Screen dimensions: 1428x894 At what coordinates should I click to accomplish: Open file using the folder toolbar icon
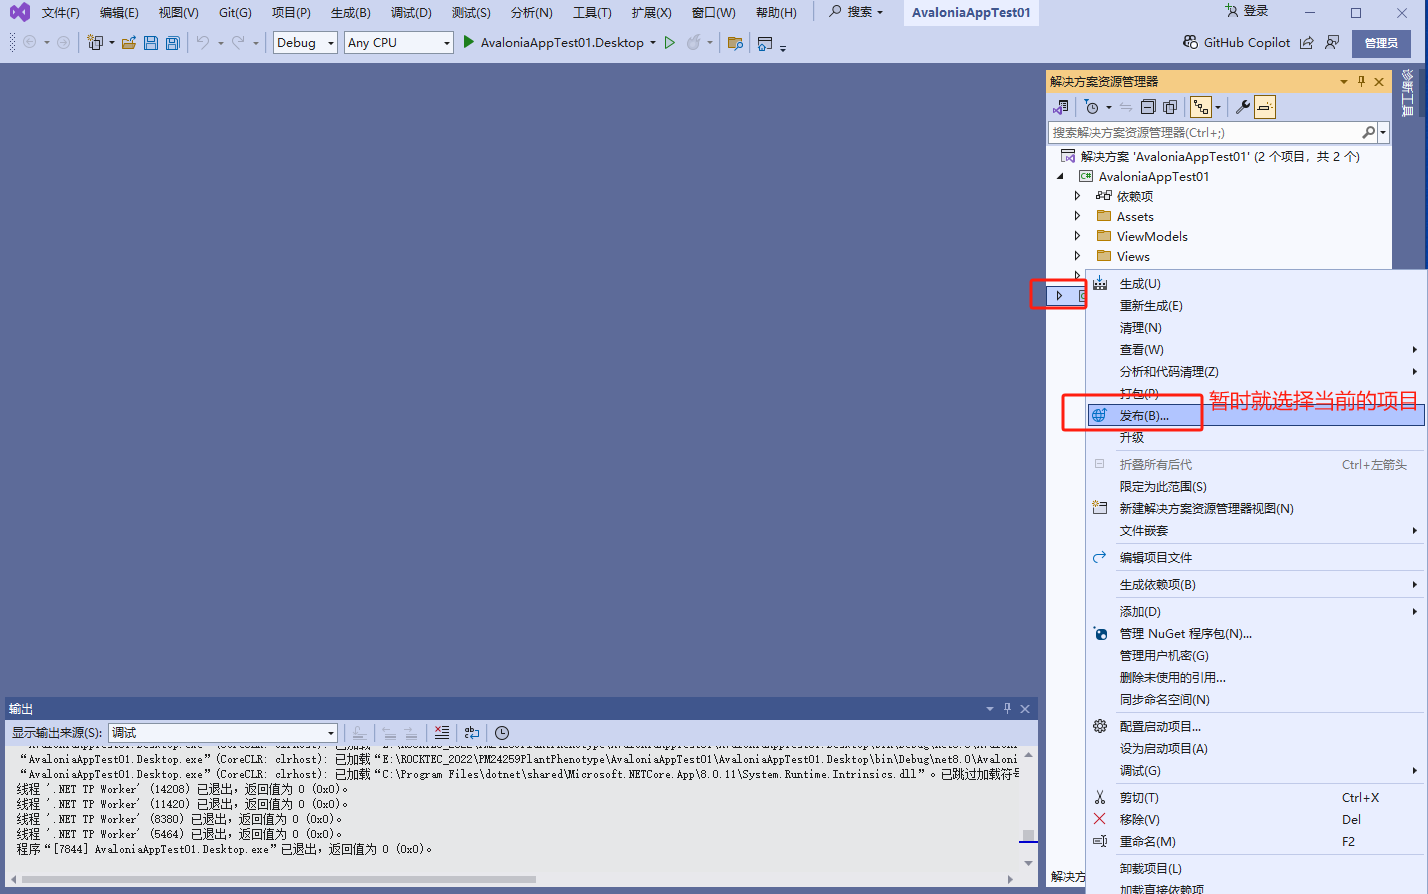[129, 43]
